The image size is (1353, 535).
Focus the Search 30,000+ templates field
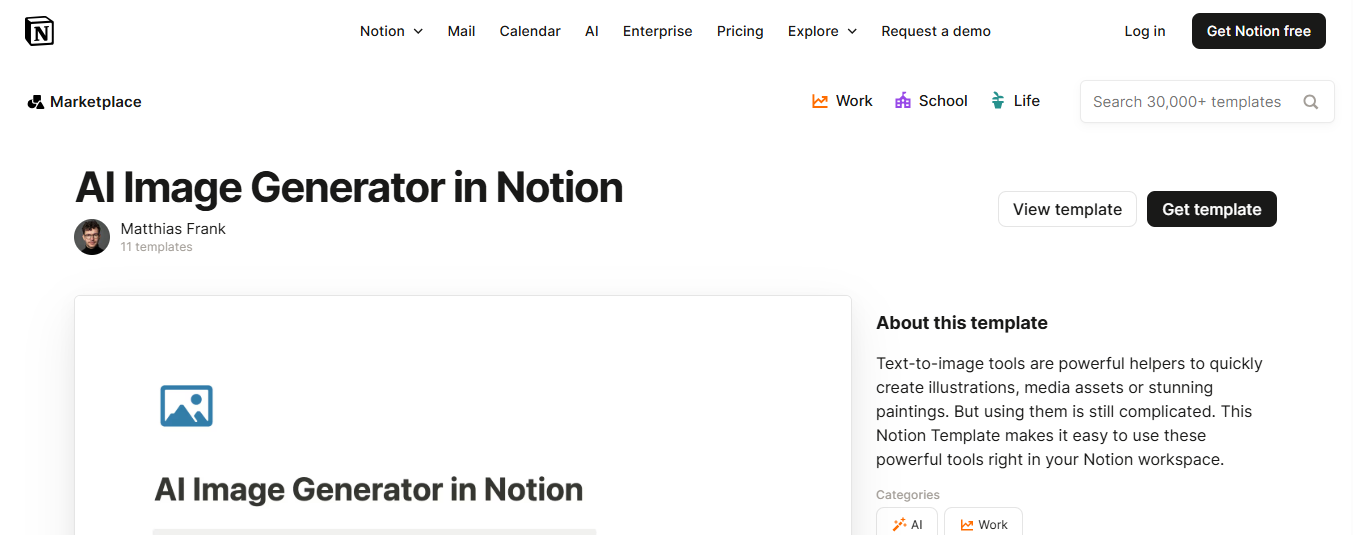pos(1187,102)
